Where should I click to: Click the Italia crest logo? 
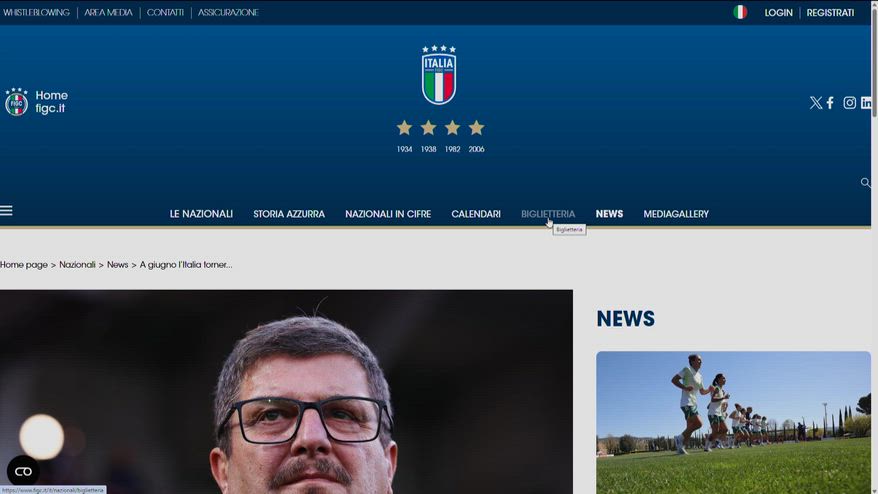438,75
